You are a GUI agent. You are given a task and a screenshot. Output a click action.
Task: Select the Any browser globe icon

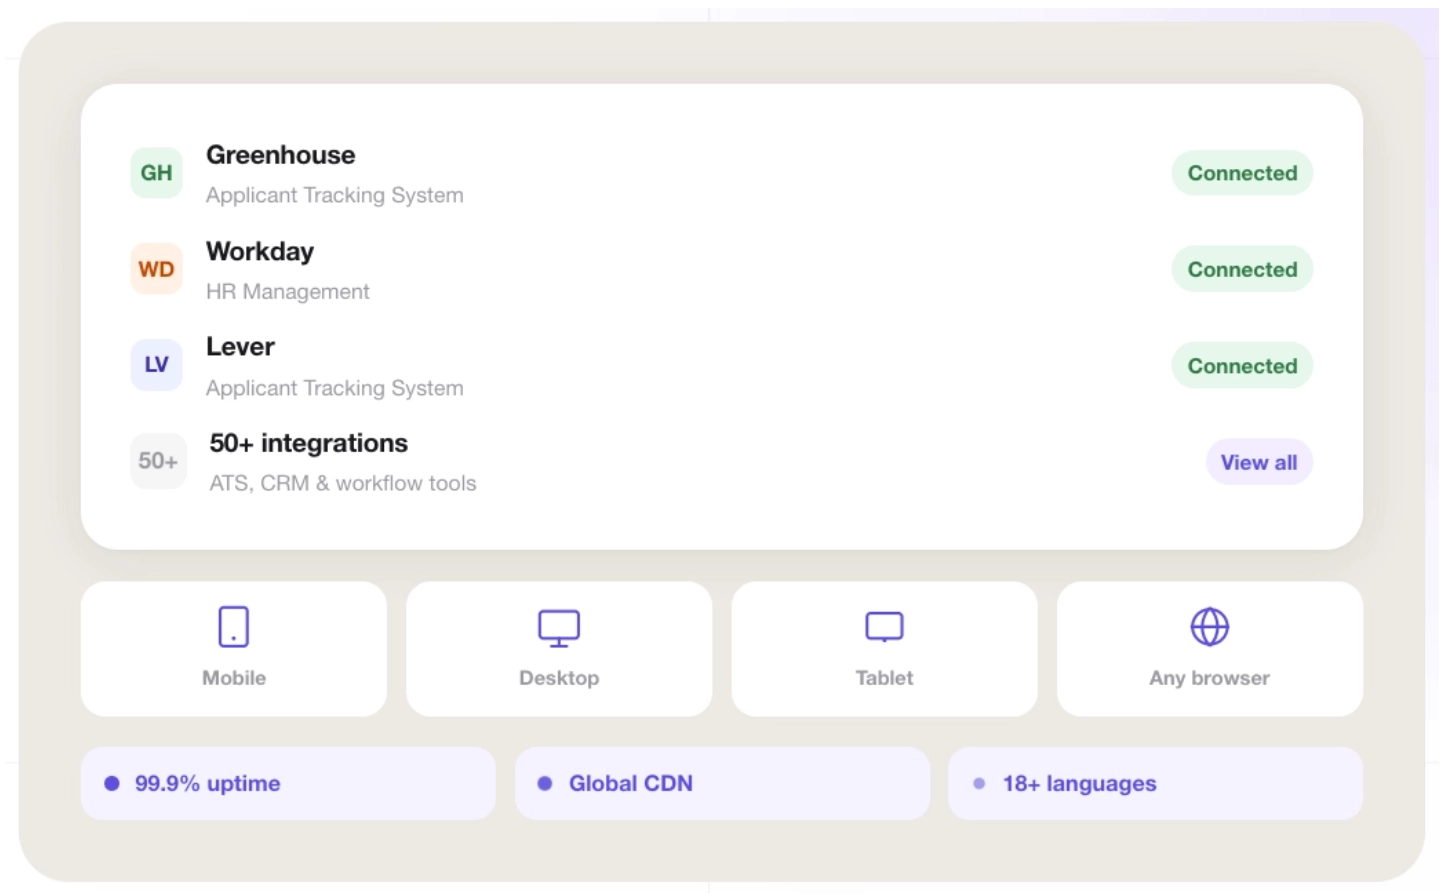(1210, 627)
